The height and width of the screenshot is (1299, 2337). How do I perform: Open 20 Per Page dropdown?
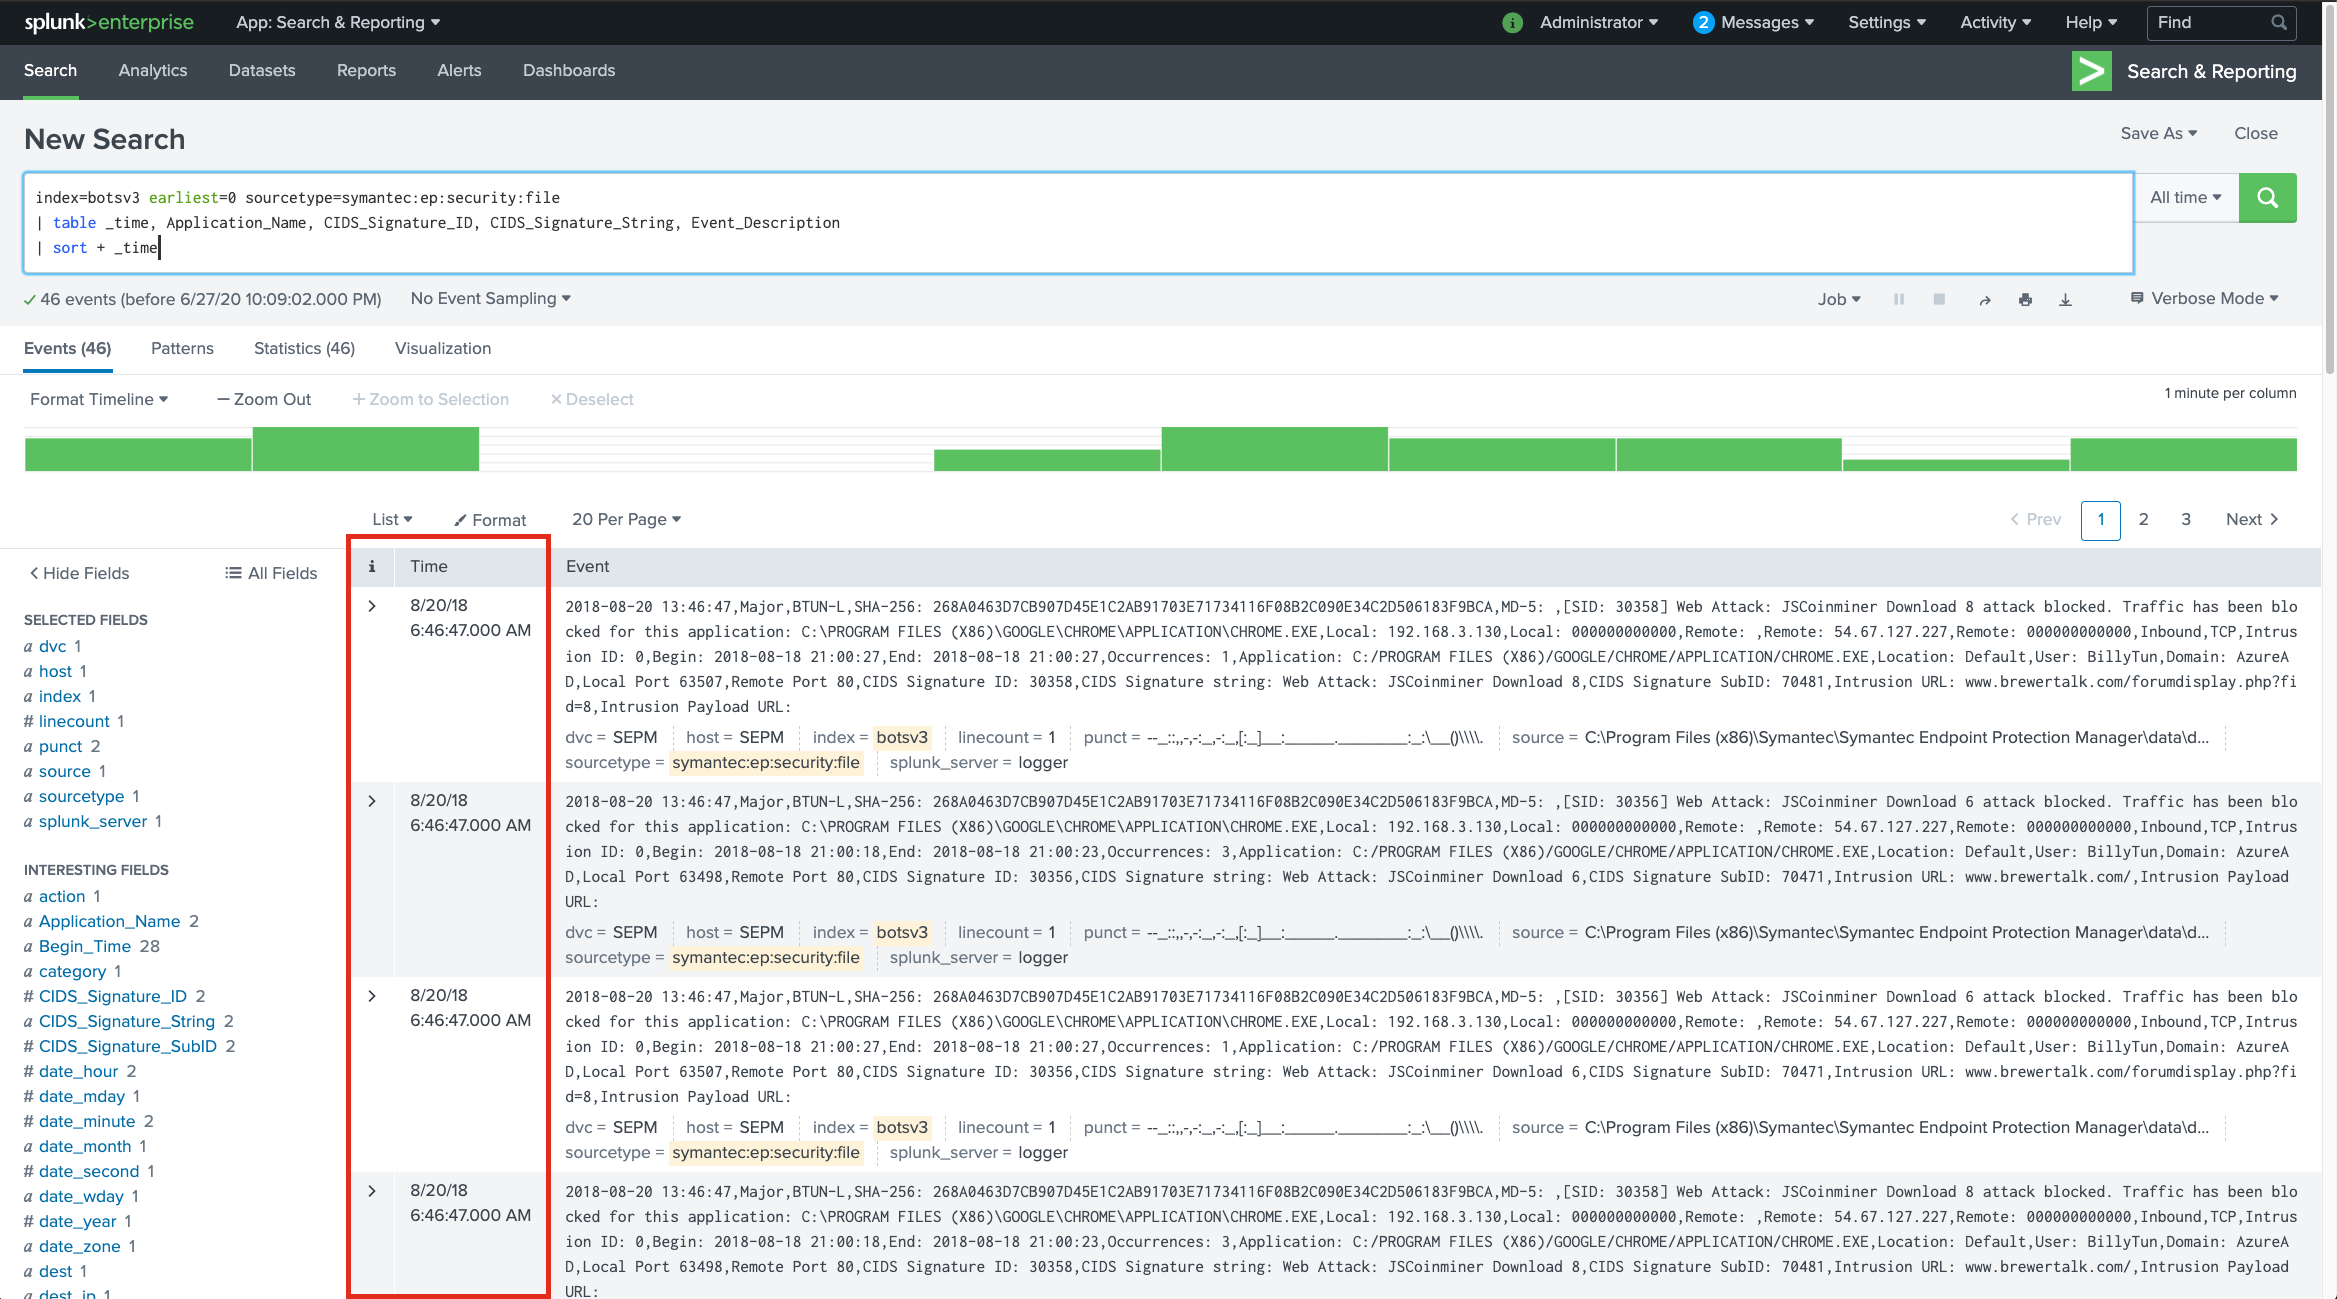pyautogui.click(x=626, y=519)
